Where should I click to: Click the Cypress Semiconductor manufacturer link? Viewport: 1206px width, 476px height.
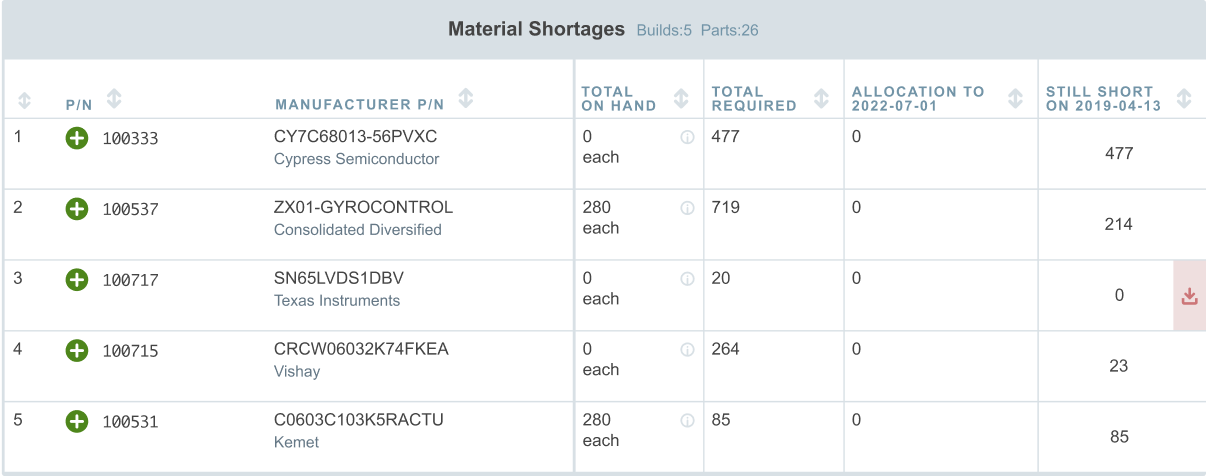point(356,159)
